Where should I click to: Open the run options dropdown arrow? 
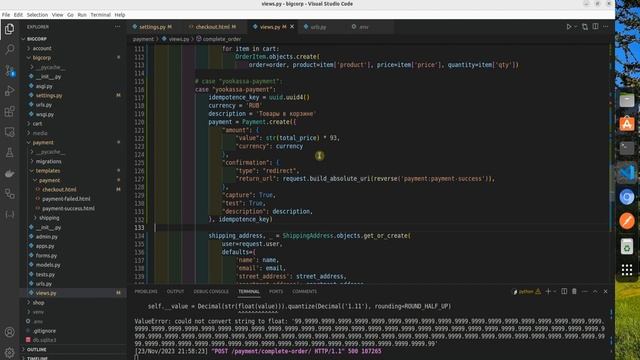(x=576, y=27)
